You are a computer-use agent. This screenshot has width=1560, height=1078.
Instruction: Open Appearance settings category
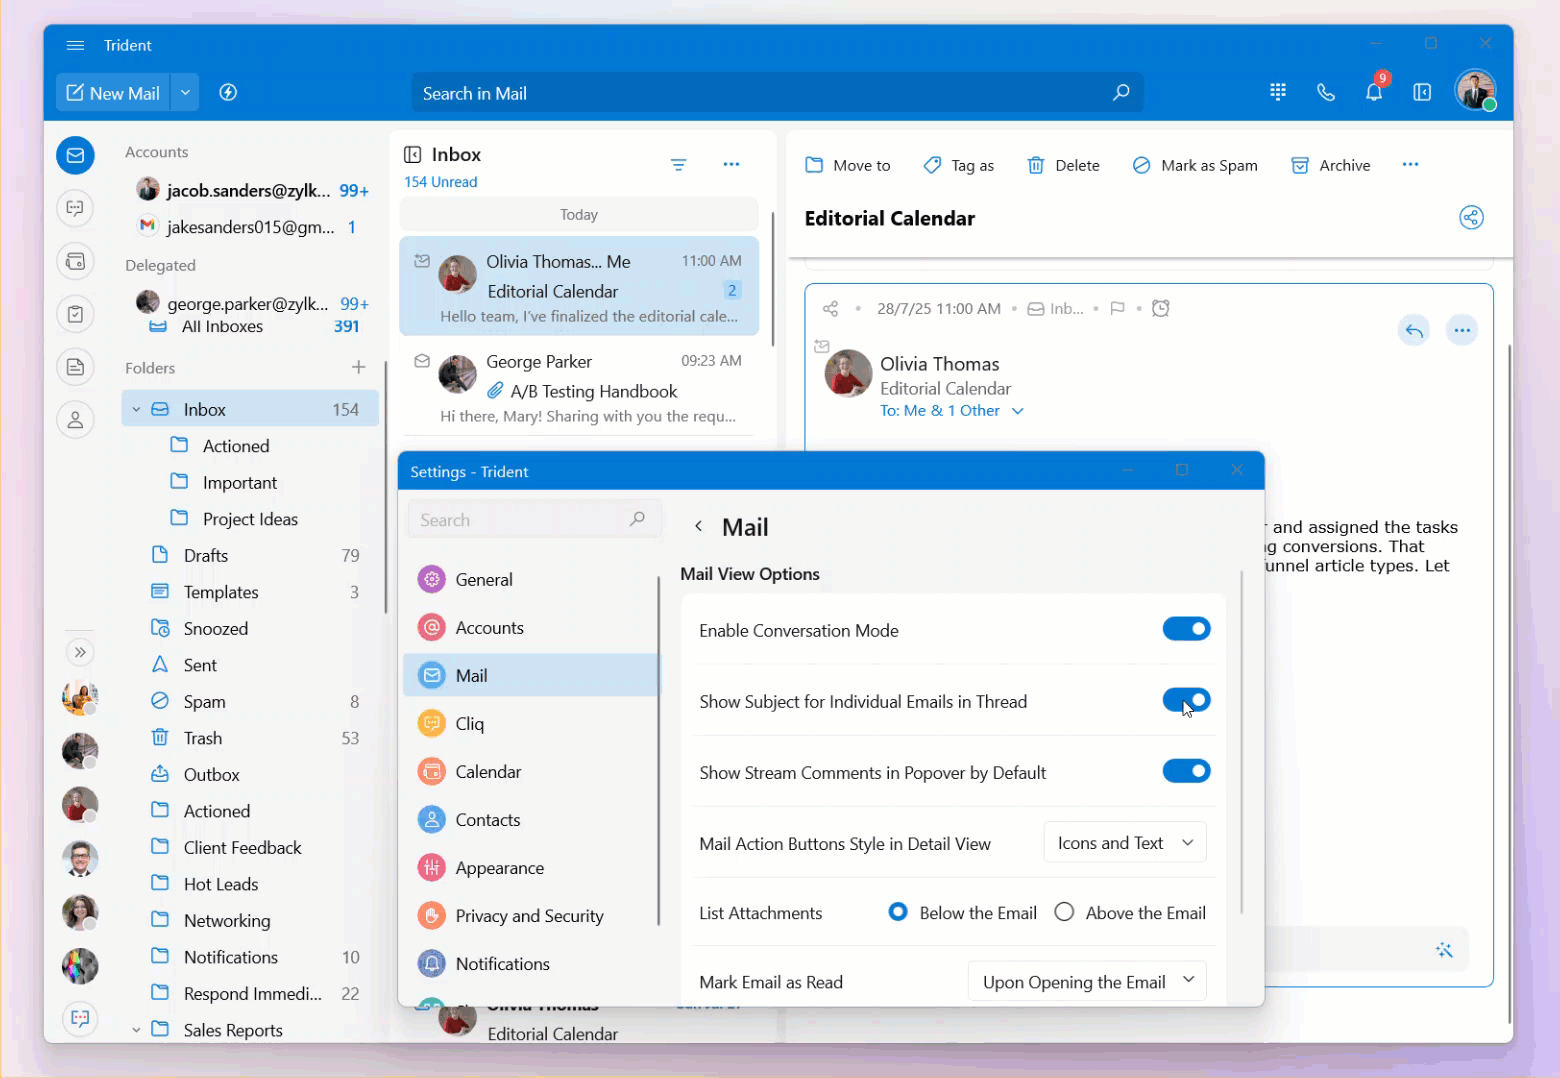click(531, 867)
